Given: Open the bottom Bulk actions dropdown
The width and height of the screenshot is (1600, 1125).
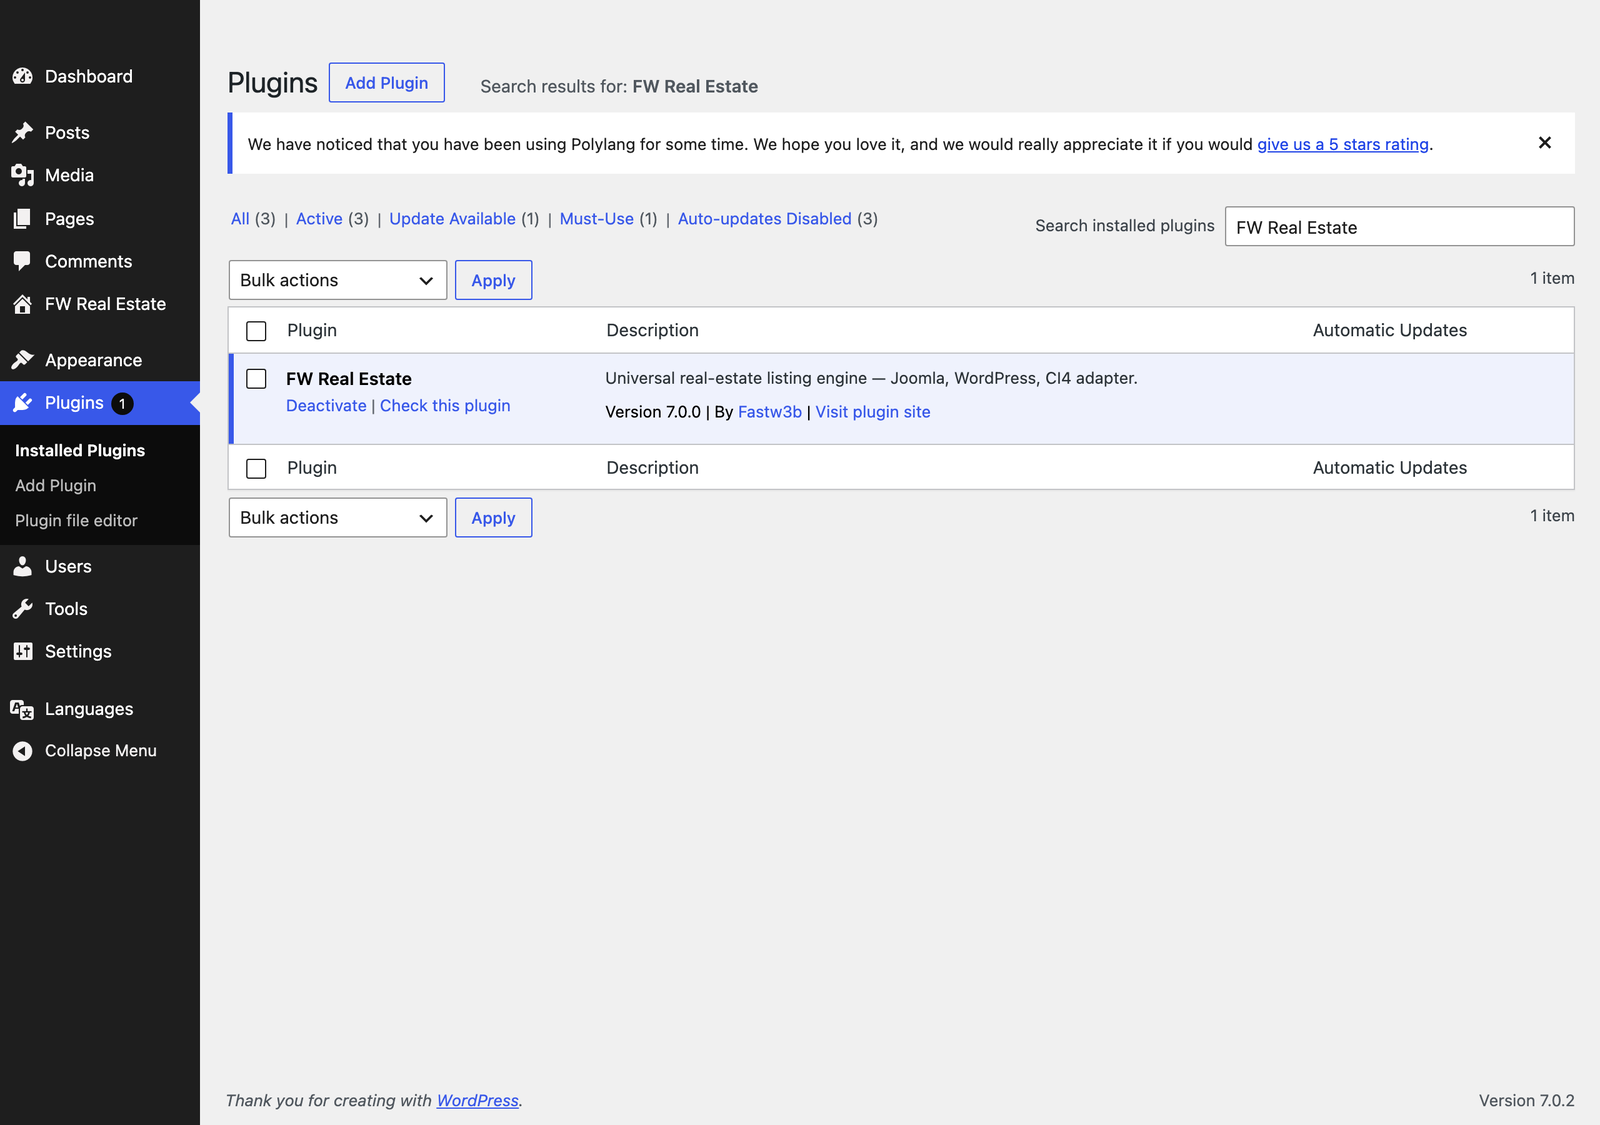Looking at the screenshot, I should [338, 518].
